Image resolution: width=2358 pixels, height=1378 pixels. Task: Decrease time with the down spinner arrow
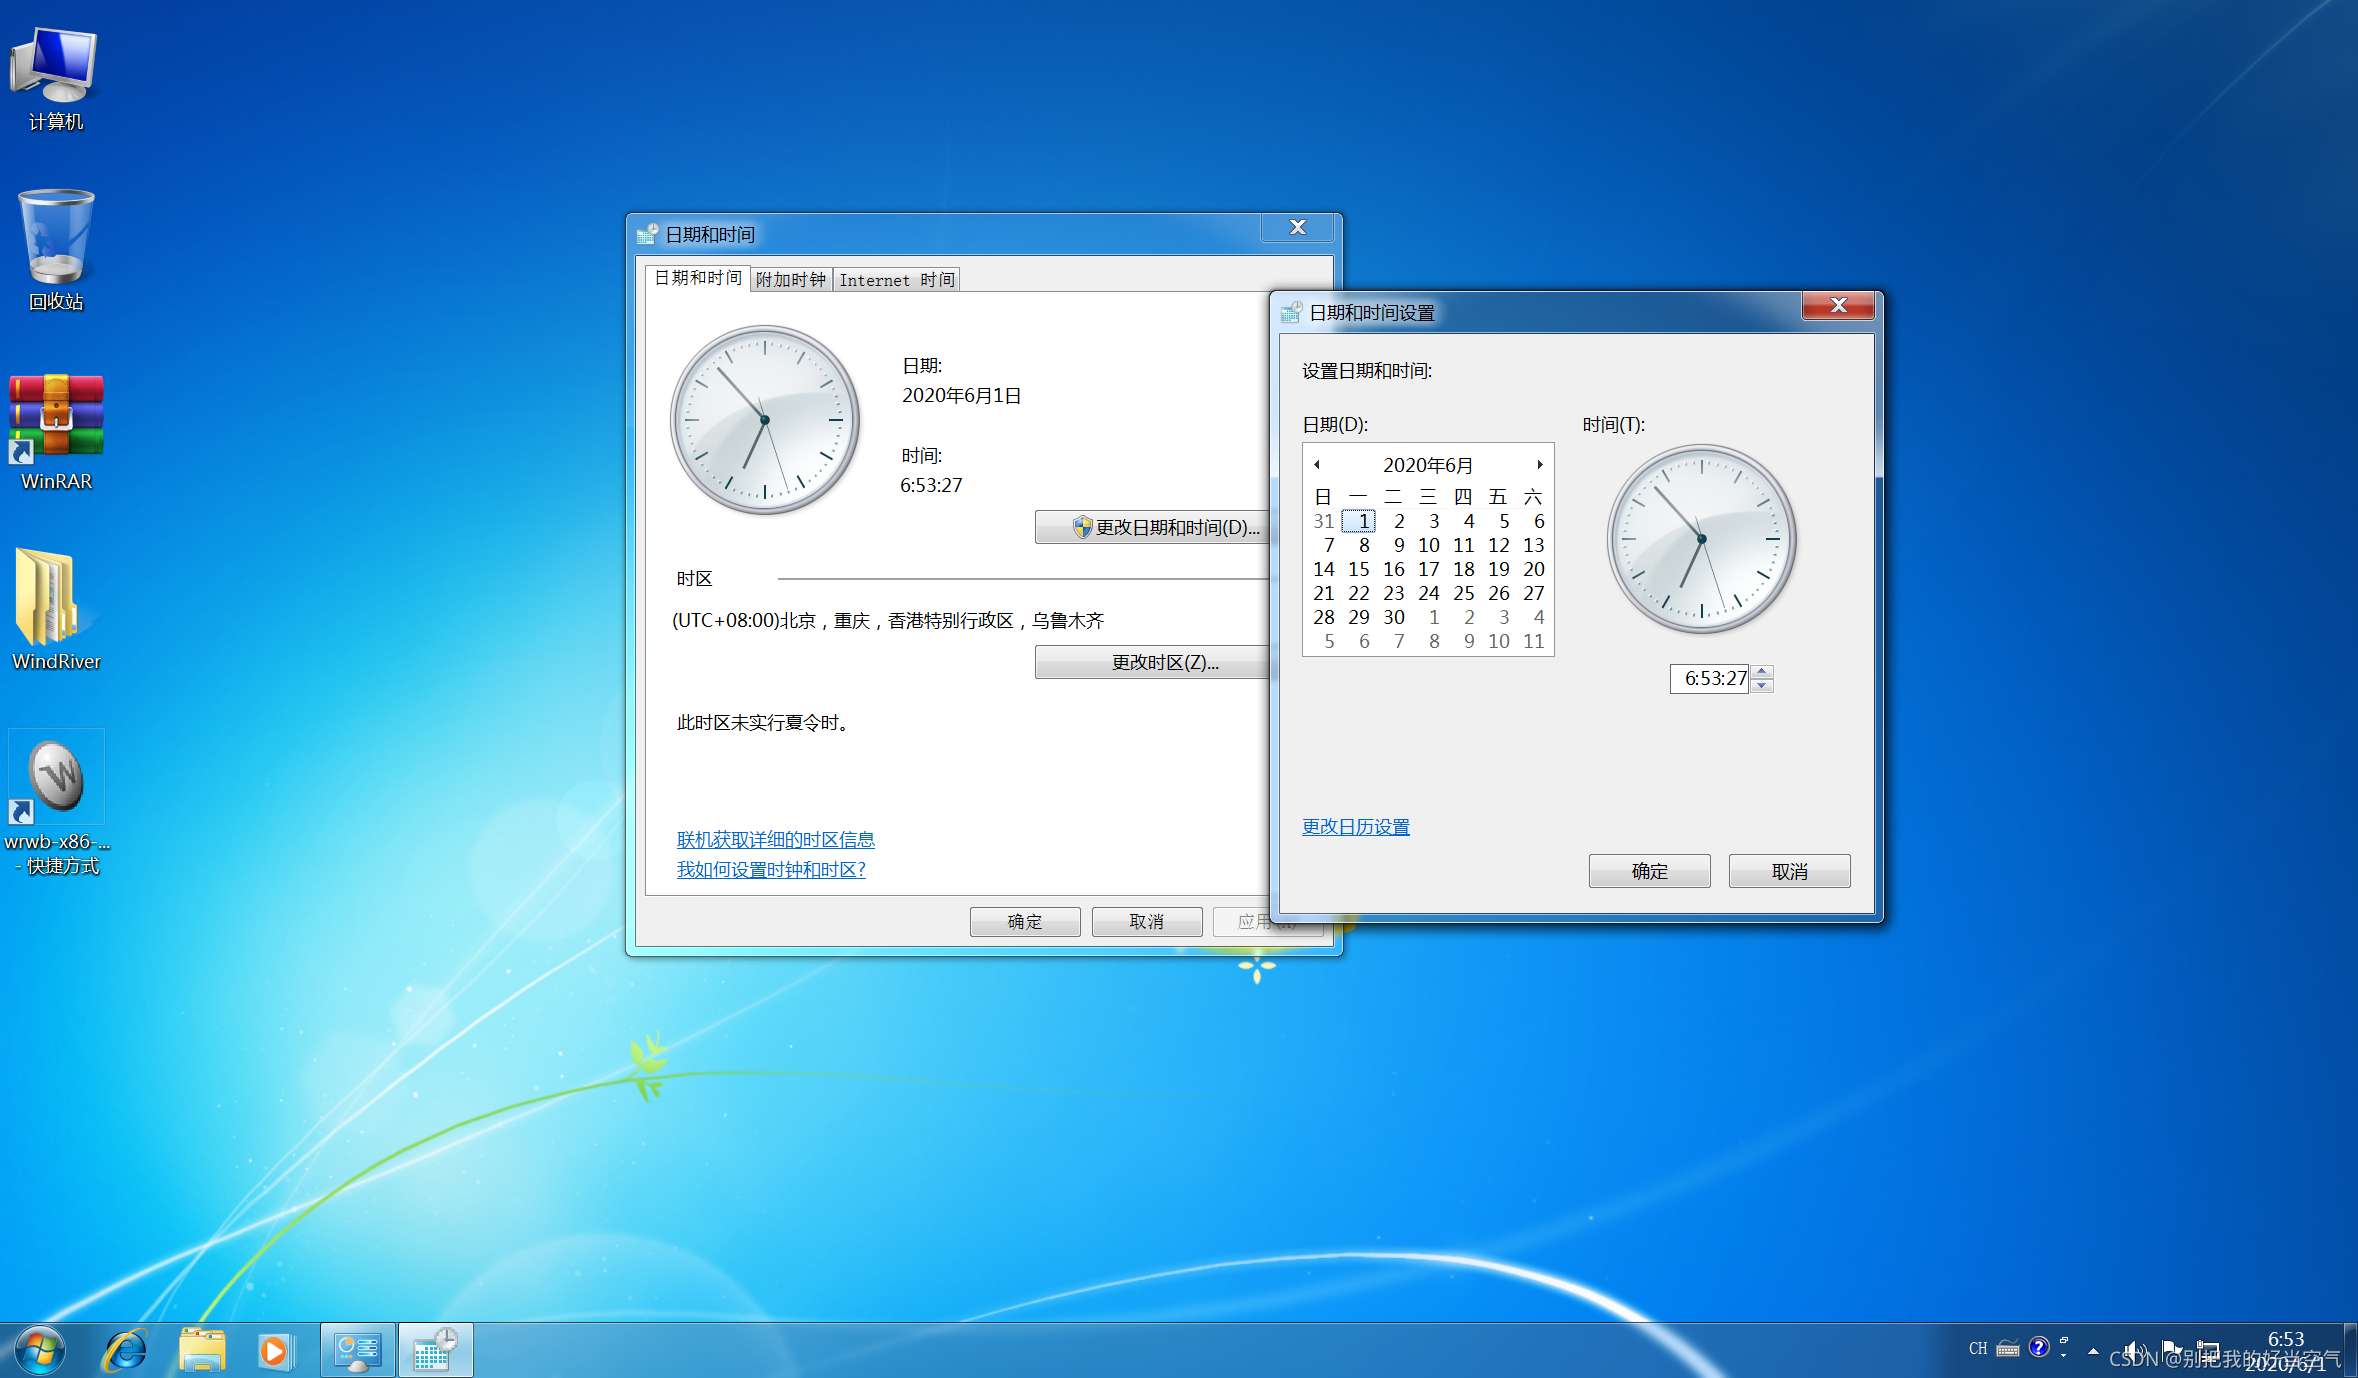(x=1762, y=685)
